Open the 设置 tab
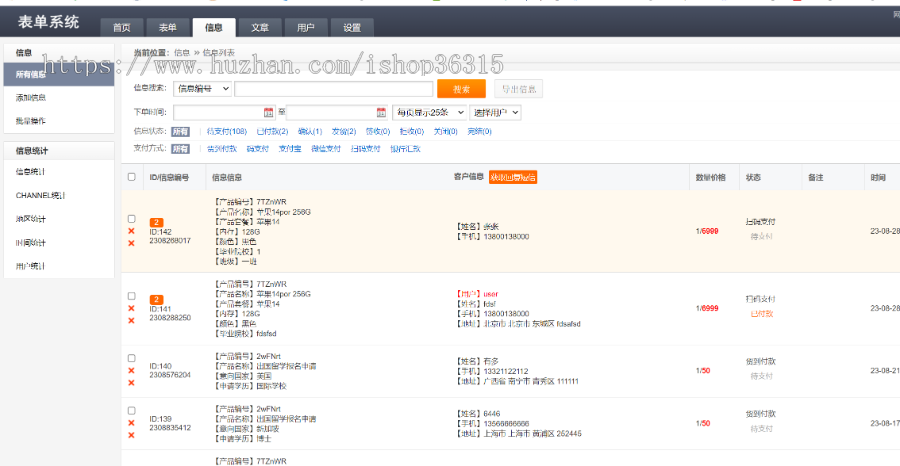Image resolution: width=900 pixels, height=466 pixels. pyautogui.click(x=352, y=28)
